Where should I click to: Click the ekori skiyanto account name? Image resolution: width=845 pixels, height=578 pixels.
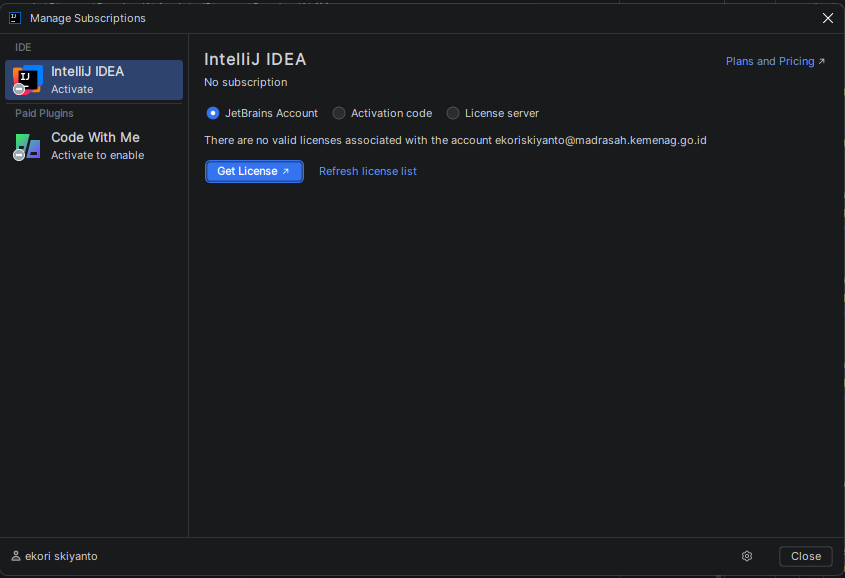pyautogui.click(x=61, y=556)
